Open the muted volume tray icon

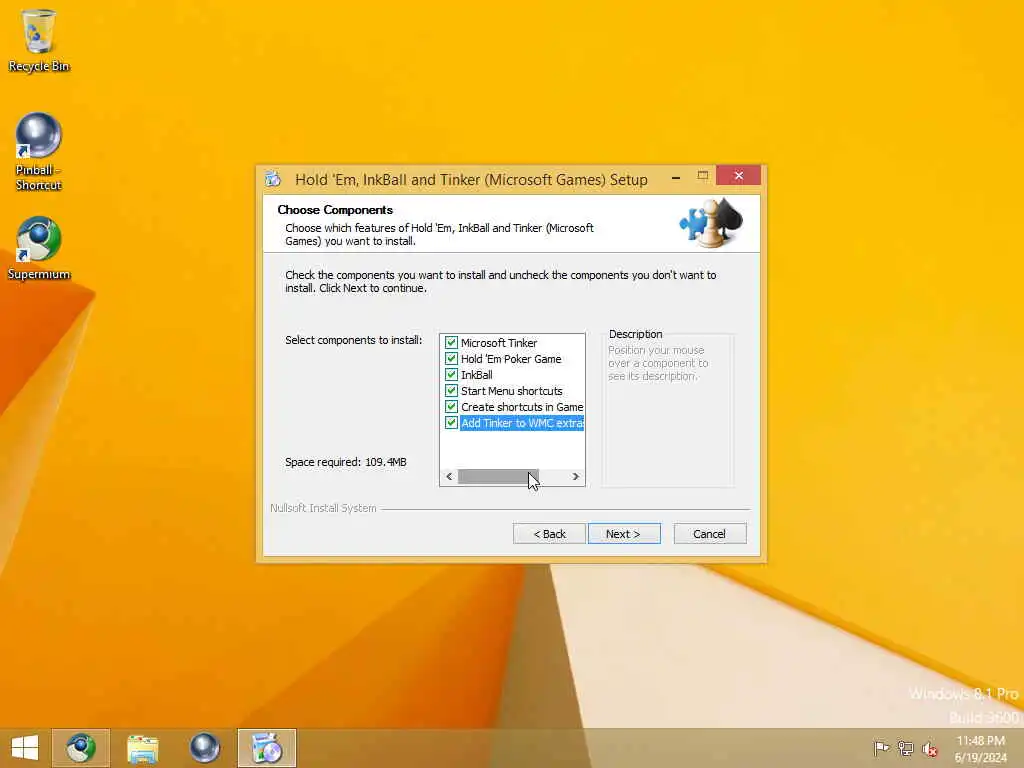pyautogui.click(x=930, y=748)
